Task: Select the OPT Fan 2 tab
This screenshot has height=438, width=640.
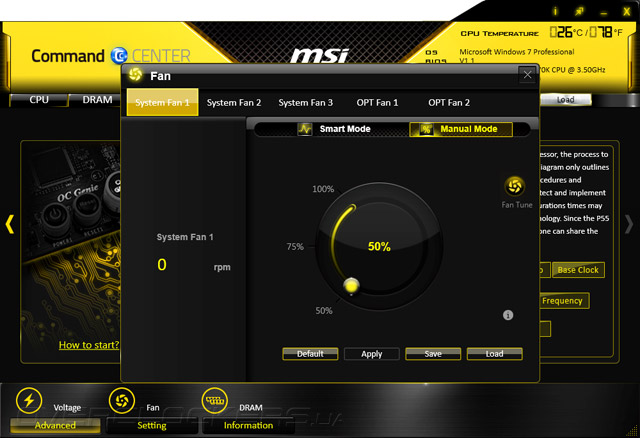Action: pos(449,102)
